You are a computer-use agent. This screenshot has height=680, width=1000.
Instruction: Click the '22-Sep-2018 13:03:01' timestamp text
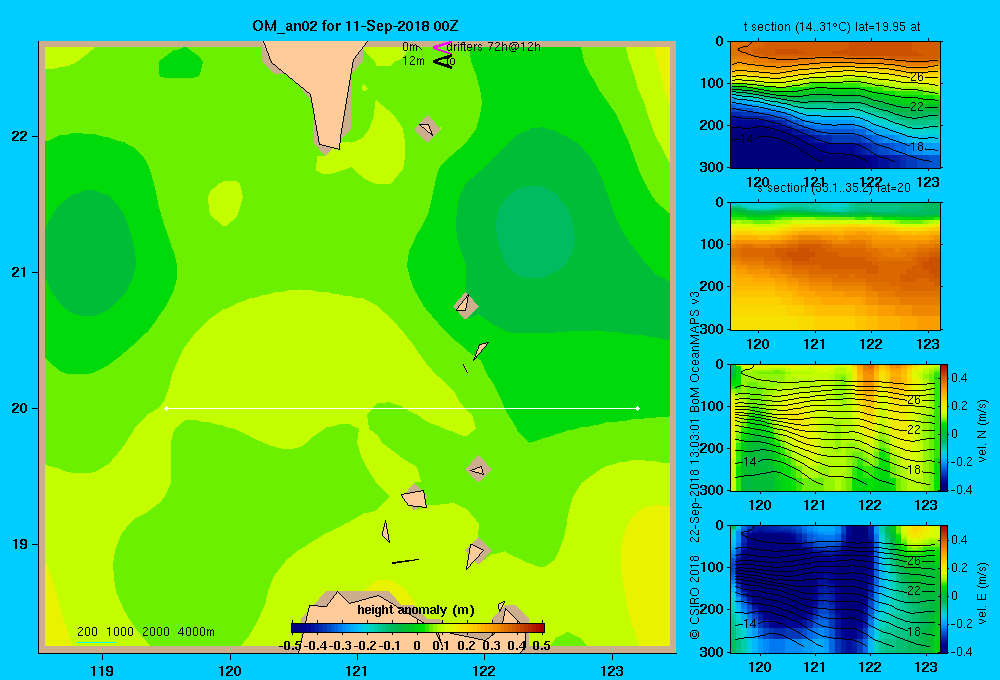(695, 480)
